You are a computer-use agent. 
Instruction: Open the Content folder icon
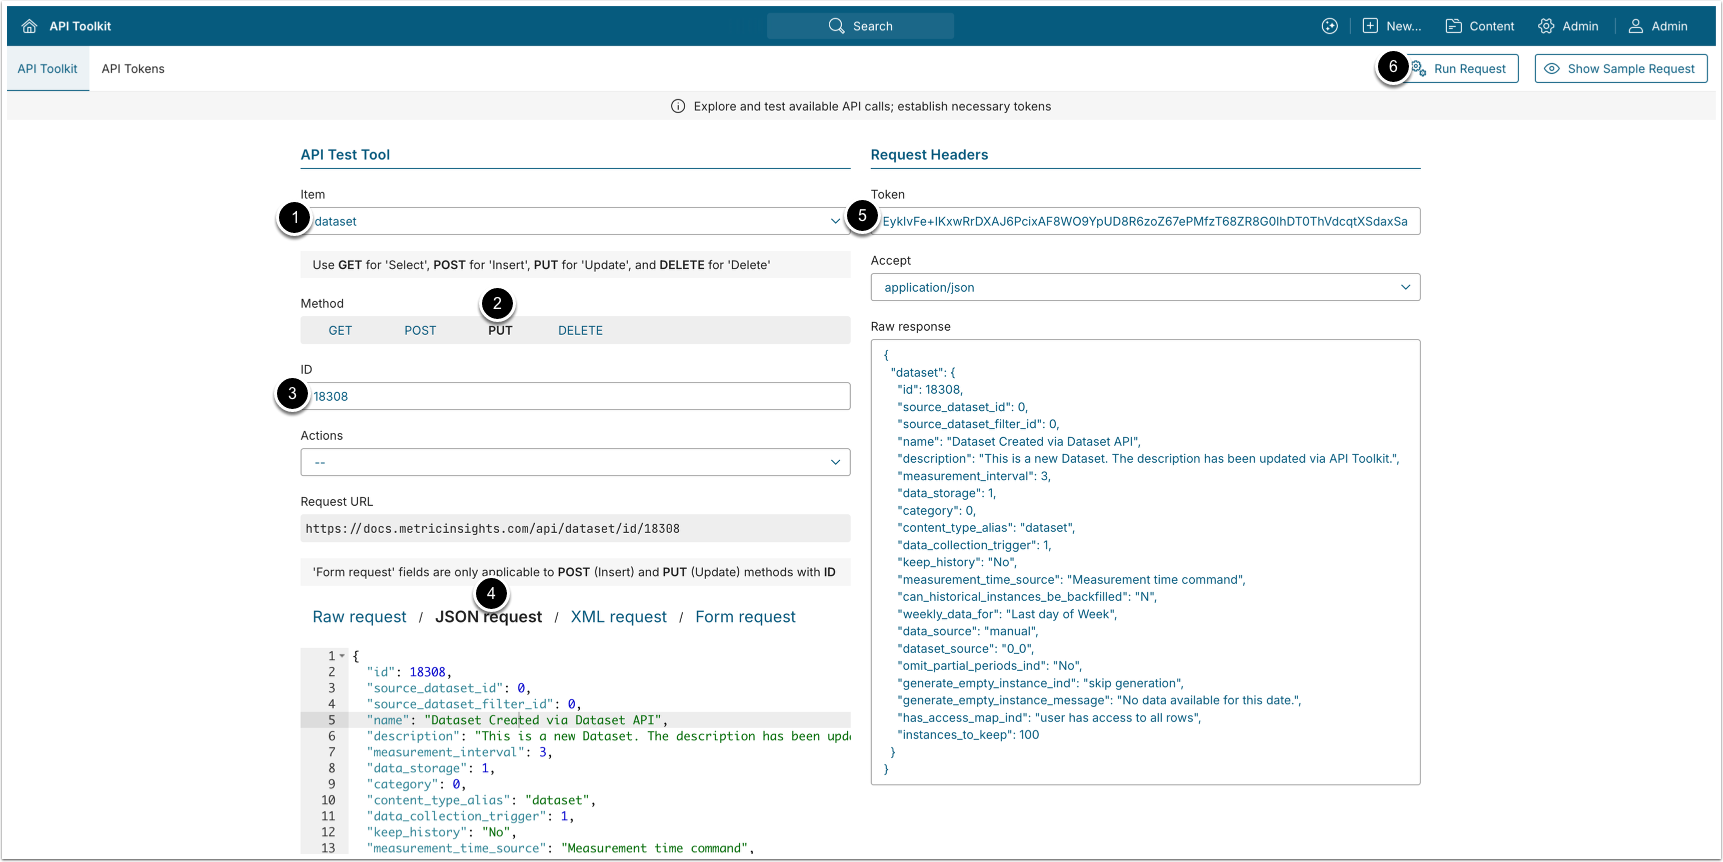(1453, 26)
